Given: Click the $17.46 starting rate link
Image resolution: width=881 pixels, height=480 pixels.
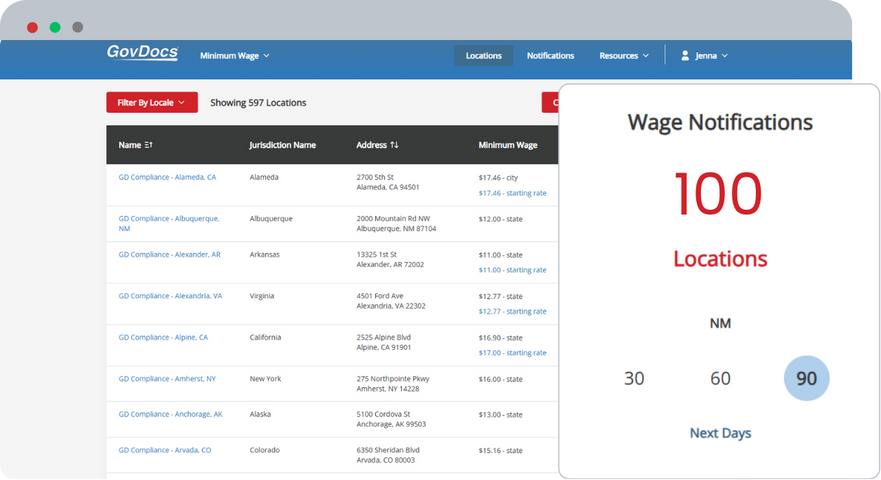Looking at the screenshot, I should [512, 193].
